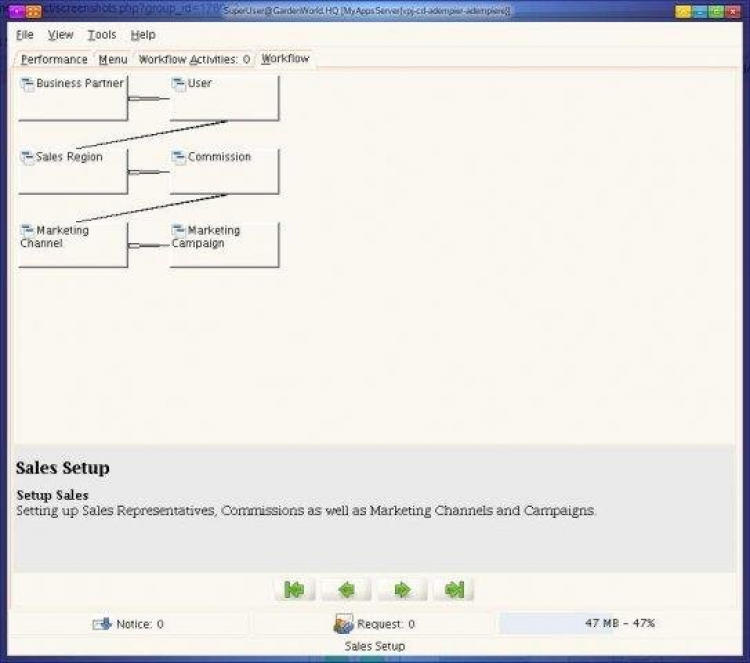Open the File menu
This screenshot has height=663, width=750.
[x=25, y=35]
